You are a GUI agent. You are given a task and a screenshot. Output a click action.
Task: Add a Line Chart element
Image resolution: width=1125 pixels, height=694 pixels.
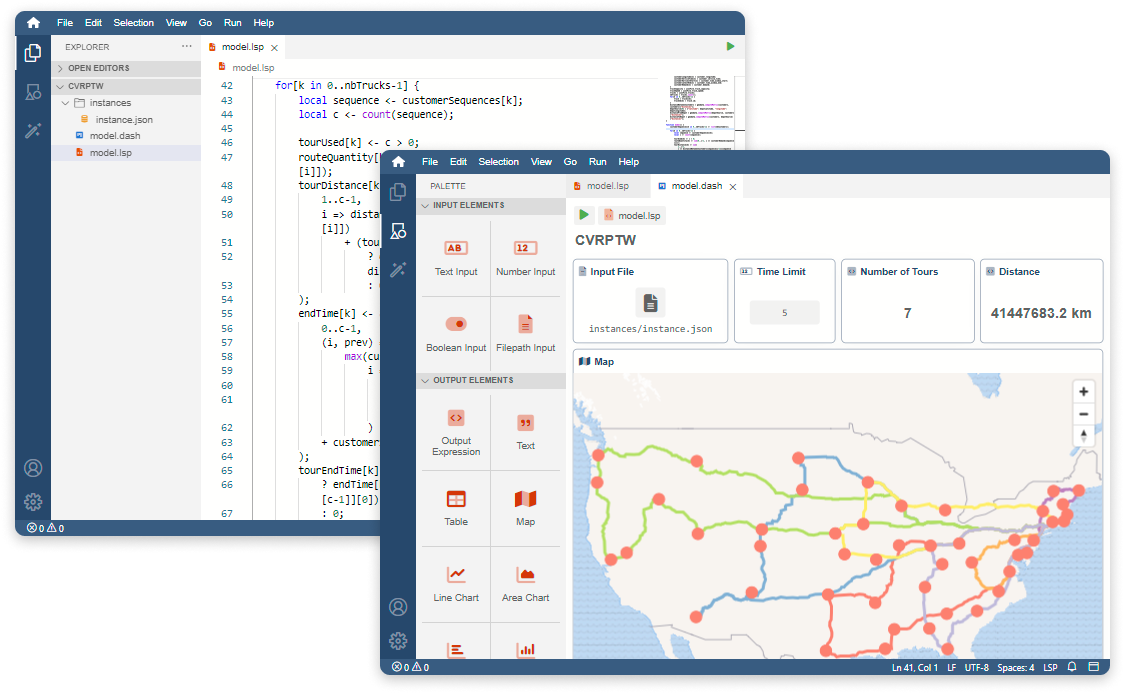(x=456, y=582)
